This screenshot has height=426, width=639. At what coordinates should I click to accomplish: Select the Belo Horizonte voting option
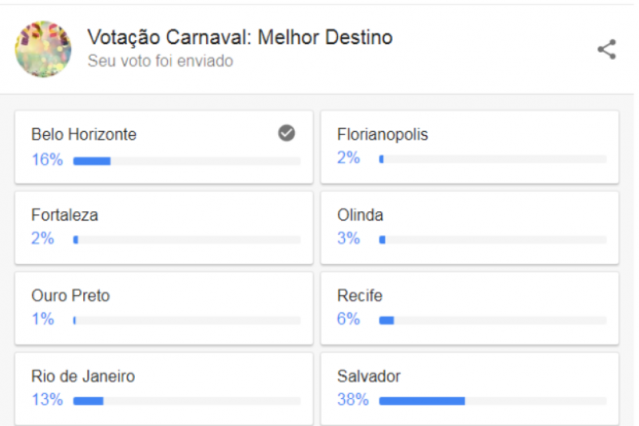pyautogui.click(x=164, y=147)
